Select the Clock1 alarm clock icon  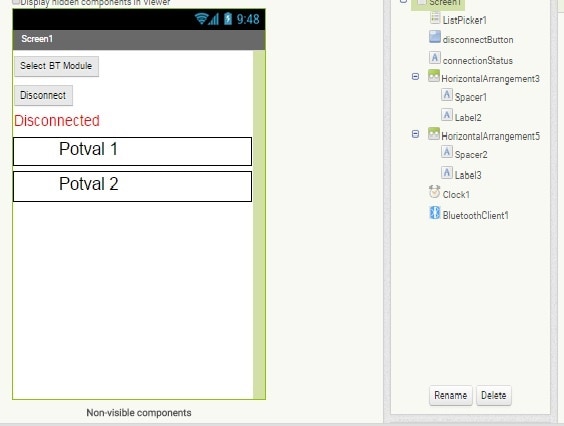tap(435, 192)
